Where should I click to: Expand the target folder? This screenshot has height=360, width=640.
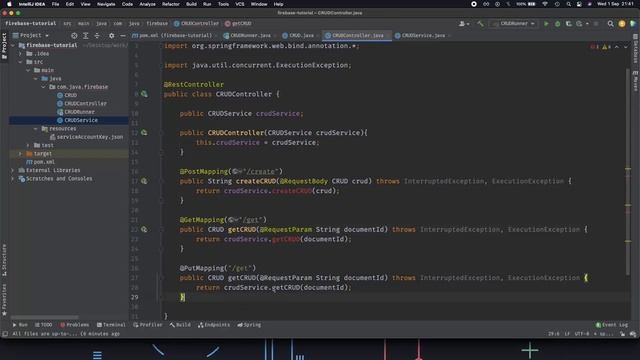[20, 153]
